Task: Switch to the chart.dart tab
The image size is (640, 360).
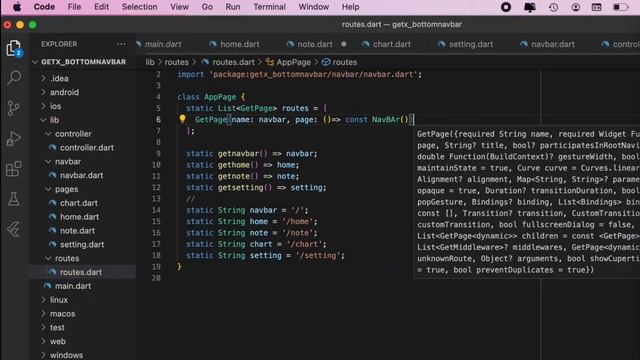Action: (x=391, y=44)
